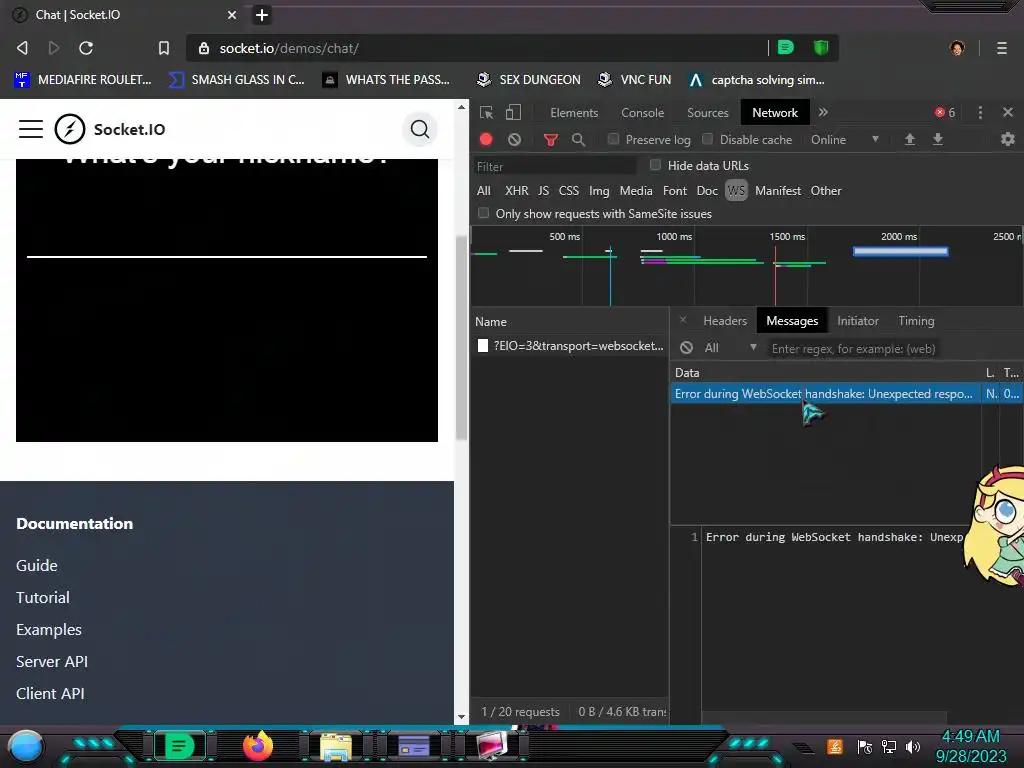The height and width of the screenshot is (768, 1024).
Task: Open file explorer from the taskbar
Action: [336, 746]
